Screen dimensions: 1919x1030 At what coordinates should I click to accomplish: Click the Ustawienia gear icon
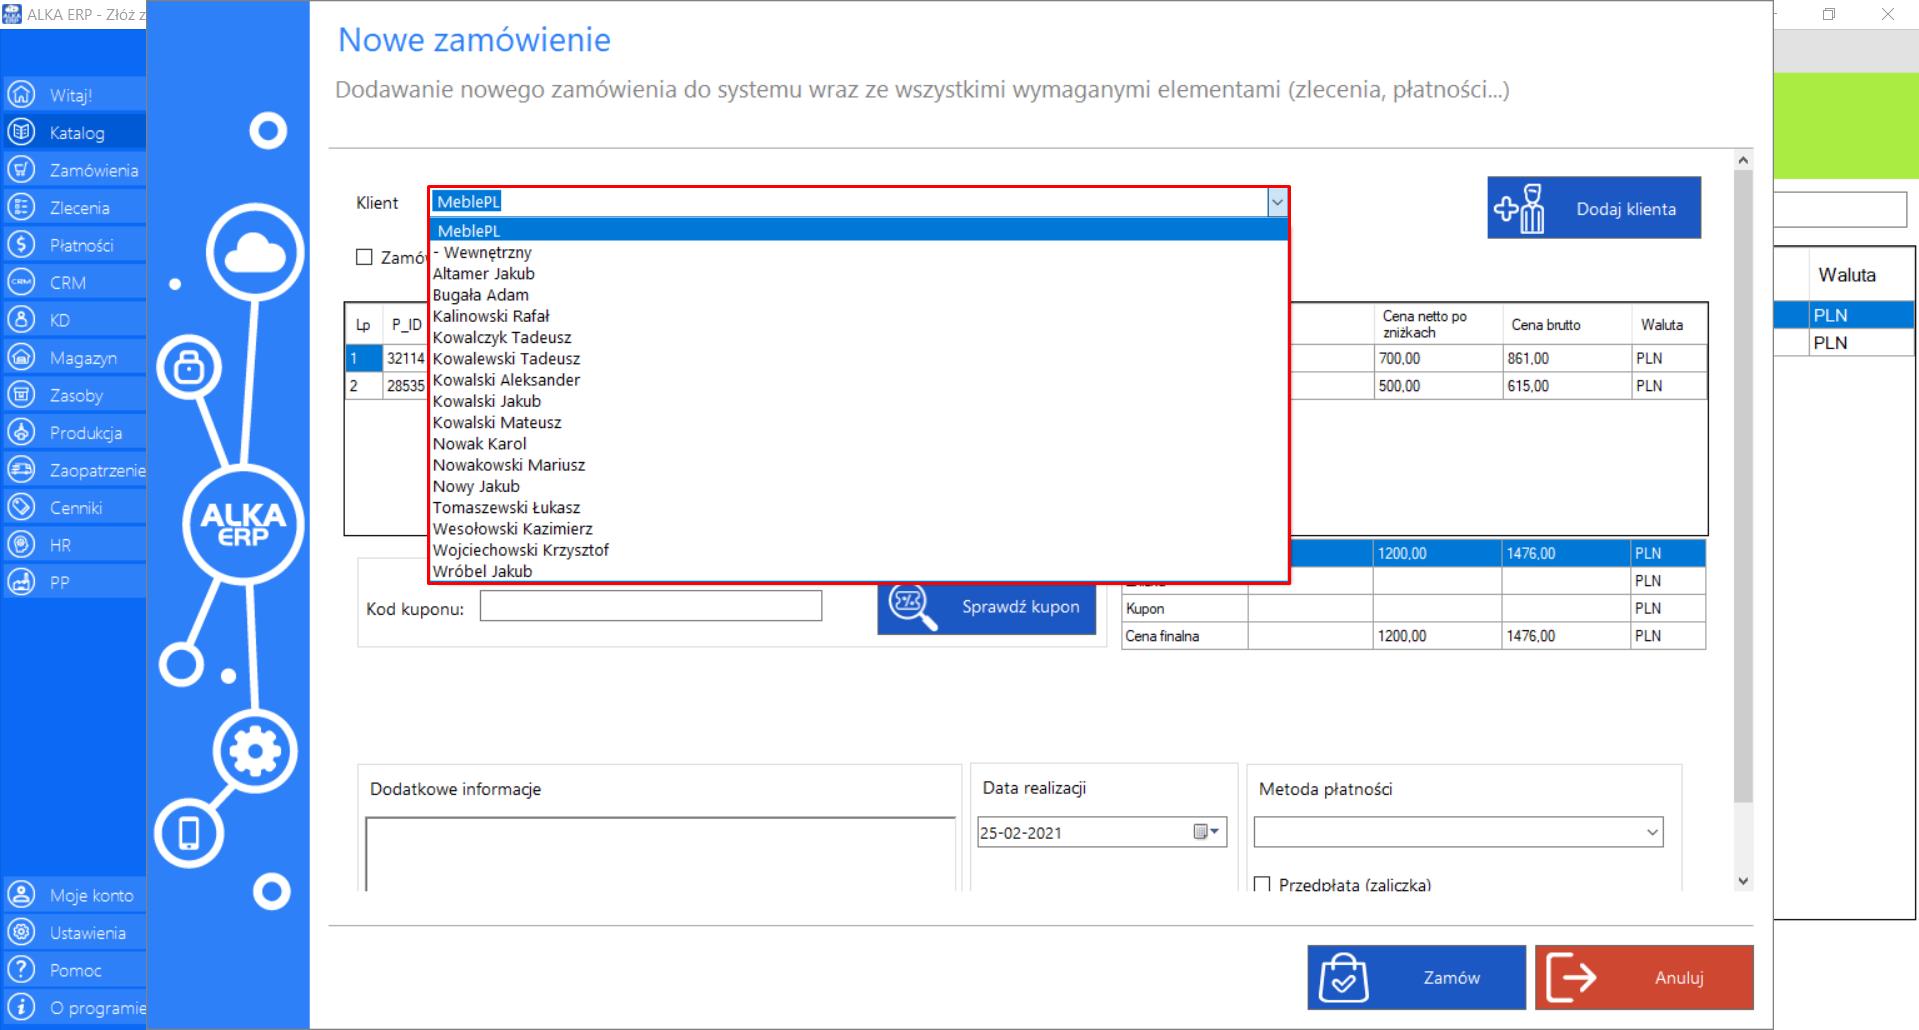point(21,932)
